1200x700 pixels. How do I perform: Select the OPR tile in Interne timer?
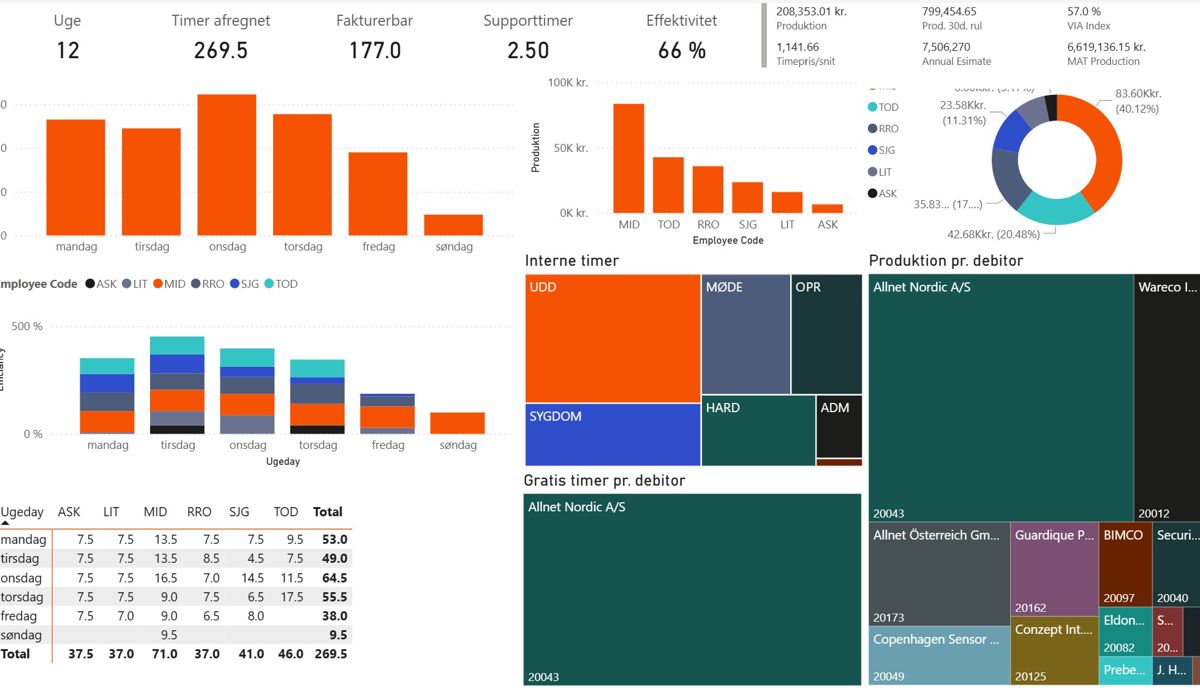tap(826, 334)
